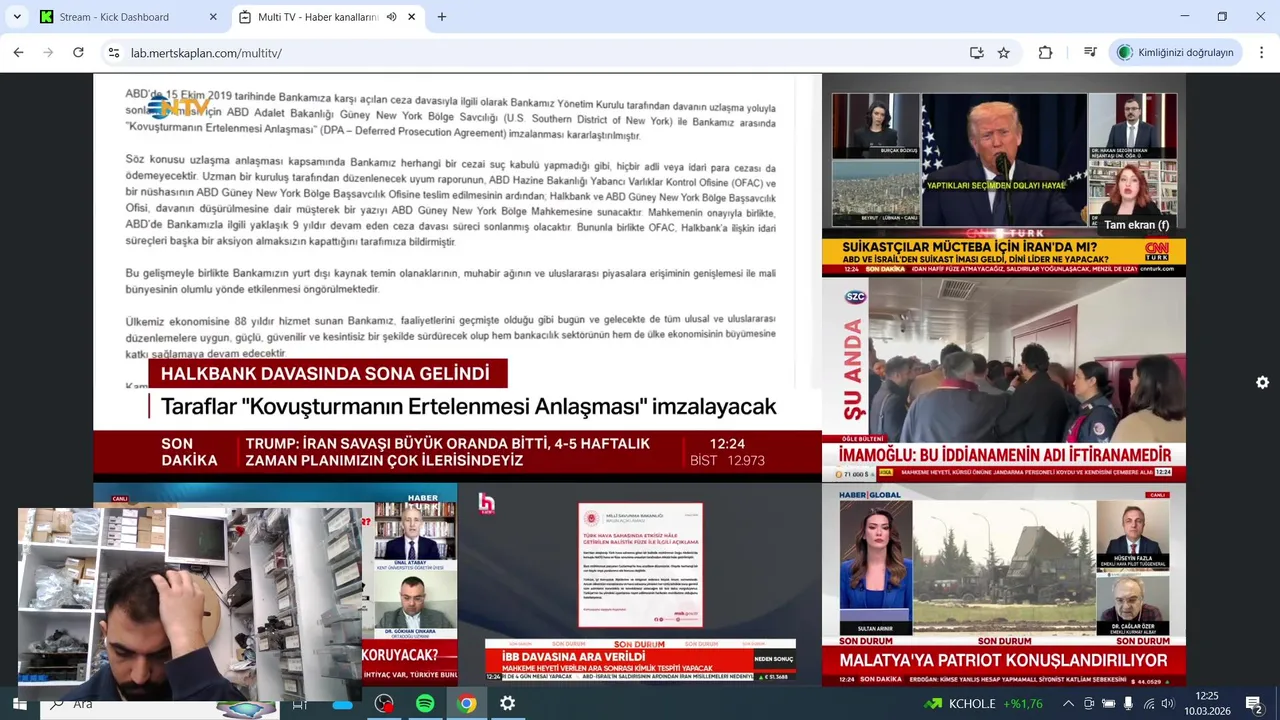Screen dimensions: 1280x720
Task: Open the KCHOLE stock widget in taskbar
Action: [984, 704]
